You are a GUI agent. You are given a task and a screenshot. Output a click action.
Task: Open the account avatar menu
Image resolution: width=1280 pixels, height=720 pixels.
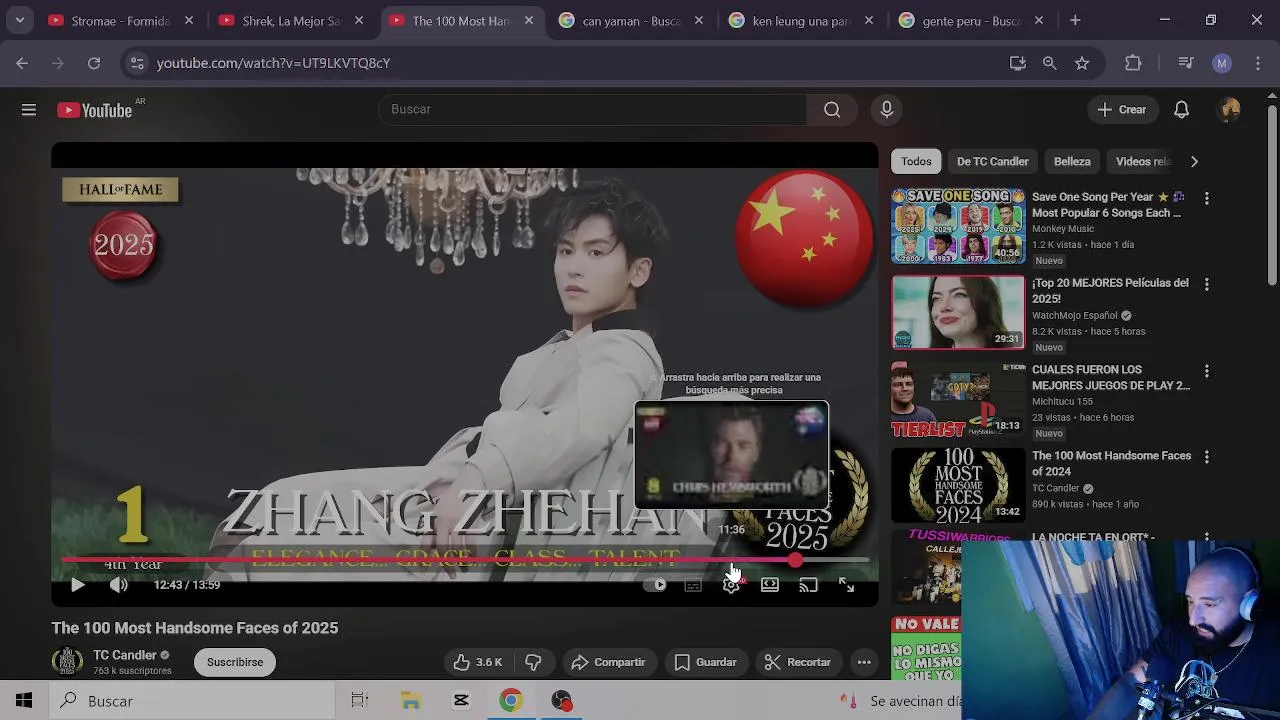pyautogui.click(x=1230, y=110)
